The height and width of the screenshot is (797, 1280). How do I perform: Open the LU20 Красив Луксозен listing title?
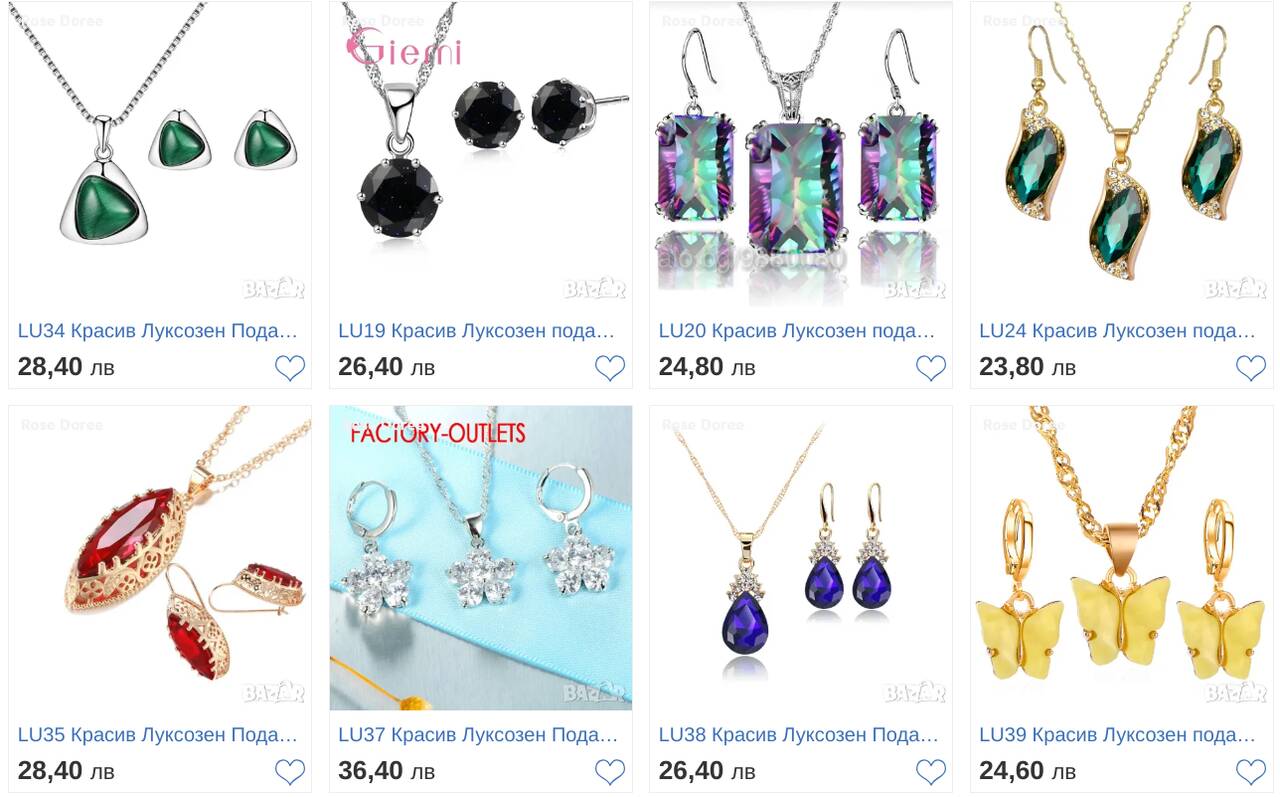coord(798,331)
